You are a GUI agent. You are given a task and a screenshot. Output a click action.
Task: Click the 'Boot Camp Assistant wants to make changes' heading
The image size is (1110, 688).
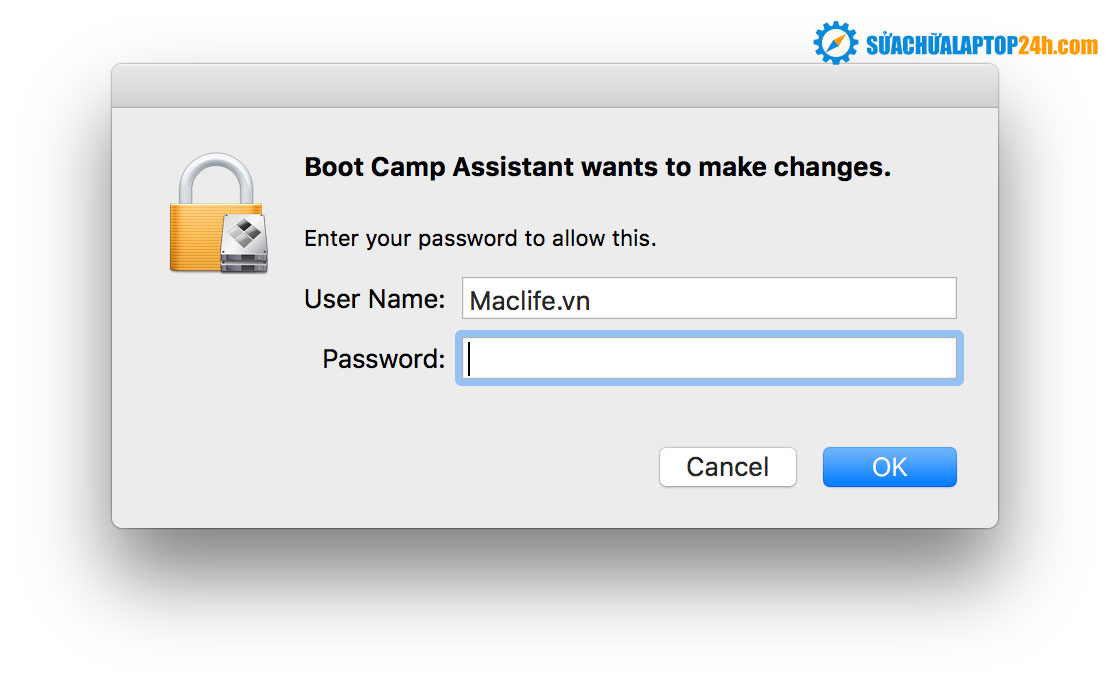coord(597,167)
